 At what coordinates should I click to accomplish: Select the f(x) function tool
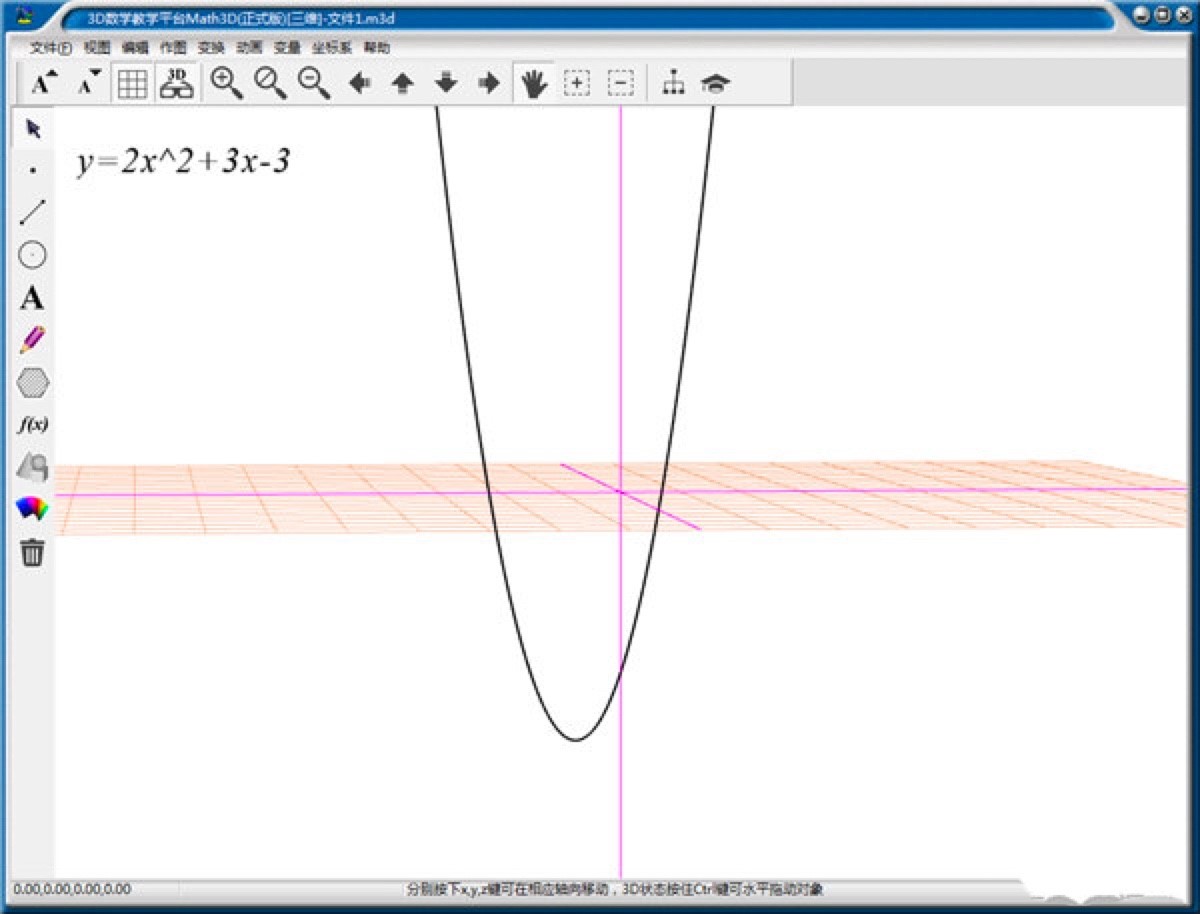[33, 424]
